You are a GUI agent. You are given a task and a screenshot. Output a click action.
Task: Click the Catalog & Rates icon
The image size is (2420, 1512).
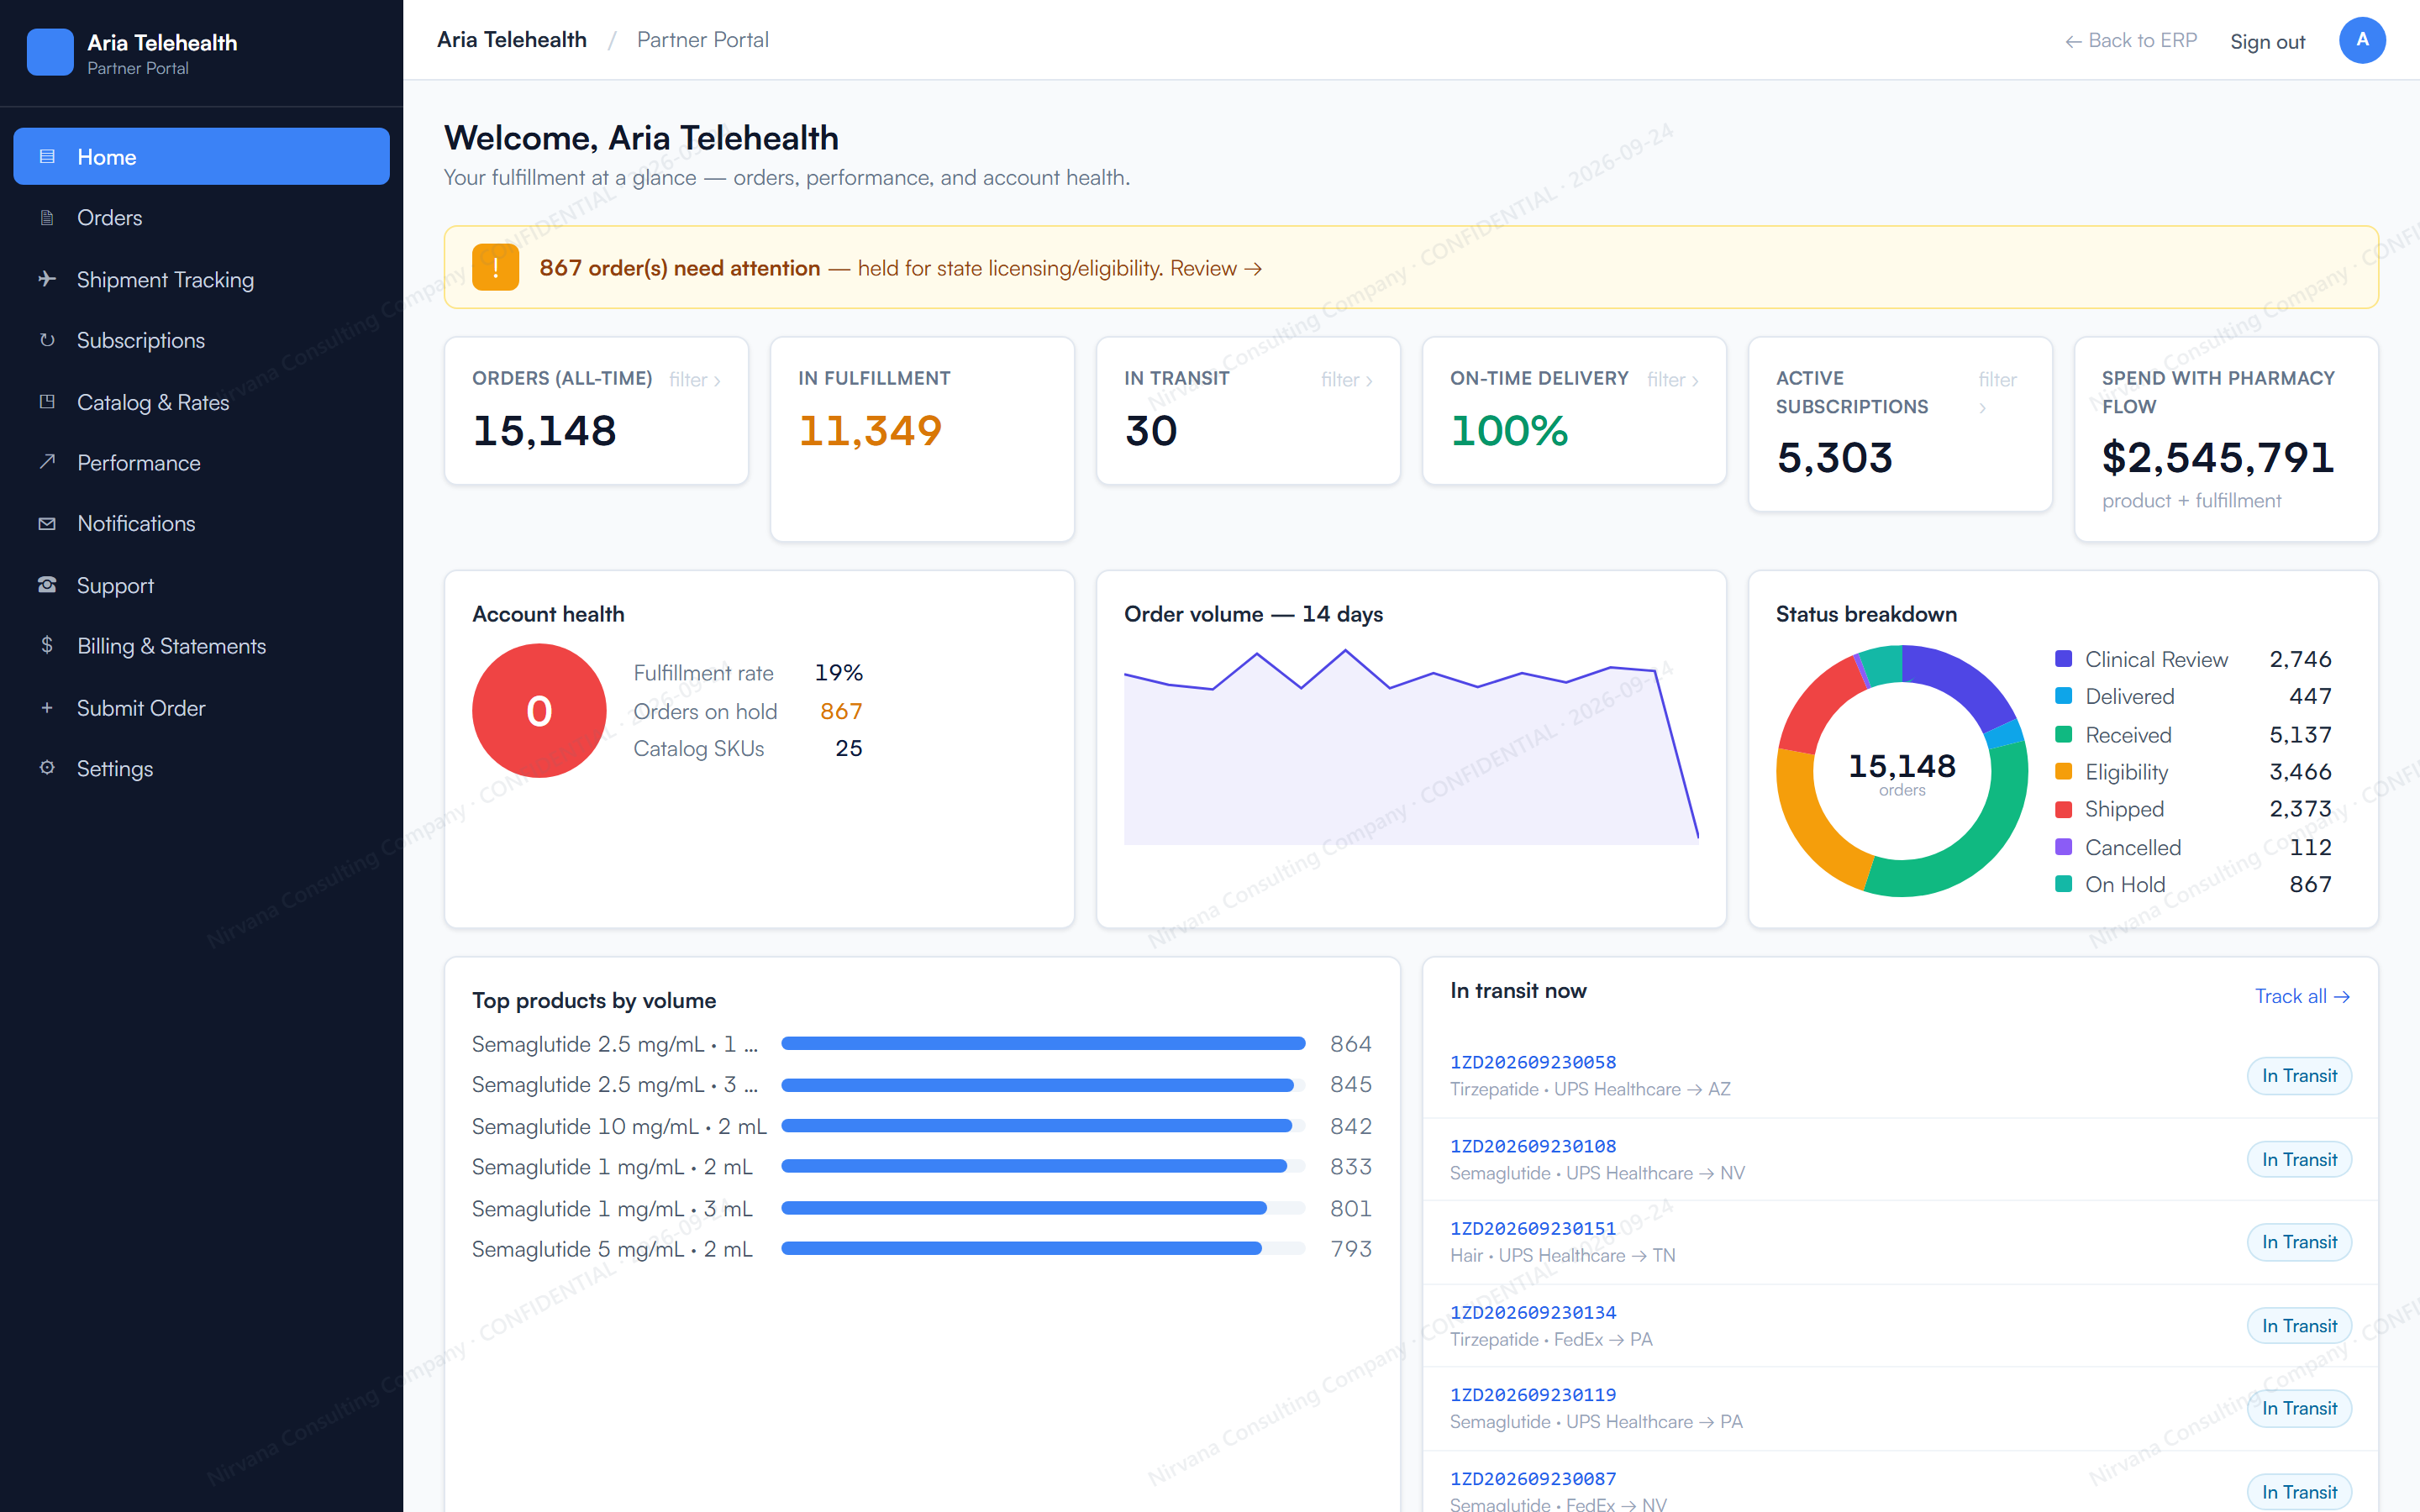click(x=47, y=402)
